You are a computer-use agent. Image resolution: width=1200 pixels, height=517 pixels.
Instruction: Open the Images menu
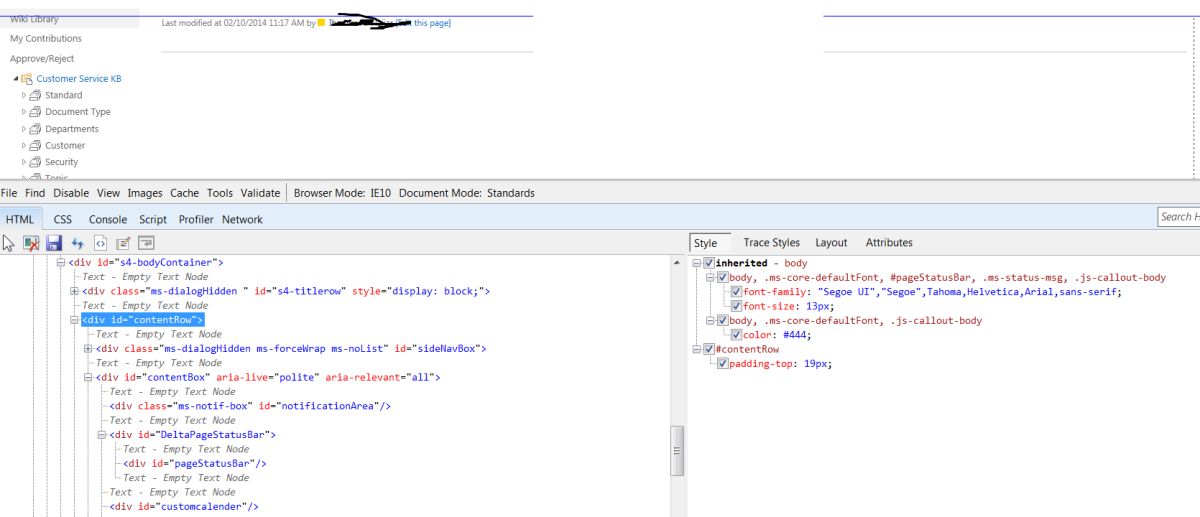pos(145,193)
